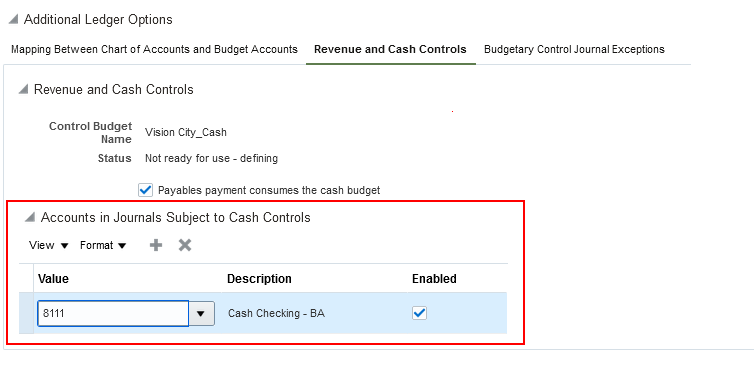This screenshot has width=754, height=365.
Task: Open the Value dropdown arrow for 8111
Action: [201, 314]
